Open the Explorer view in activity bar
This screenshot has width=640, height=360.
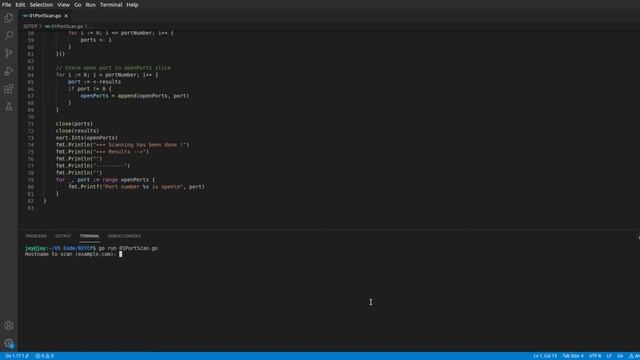pyautogui.click(x=9, y=18)
